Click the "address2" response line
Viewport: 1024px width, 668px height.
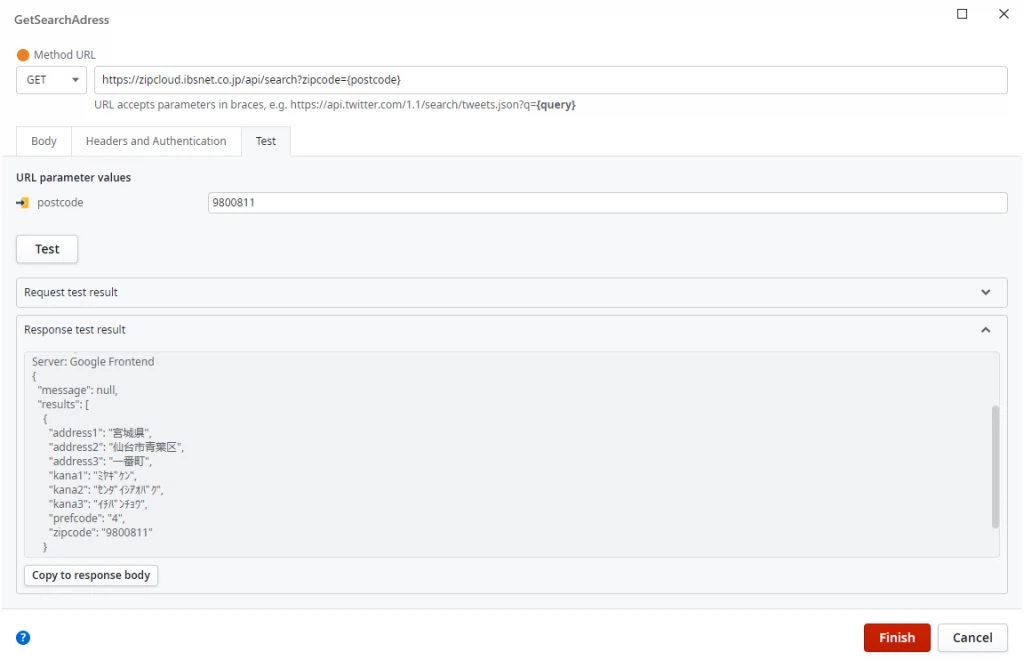116,447
